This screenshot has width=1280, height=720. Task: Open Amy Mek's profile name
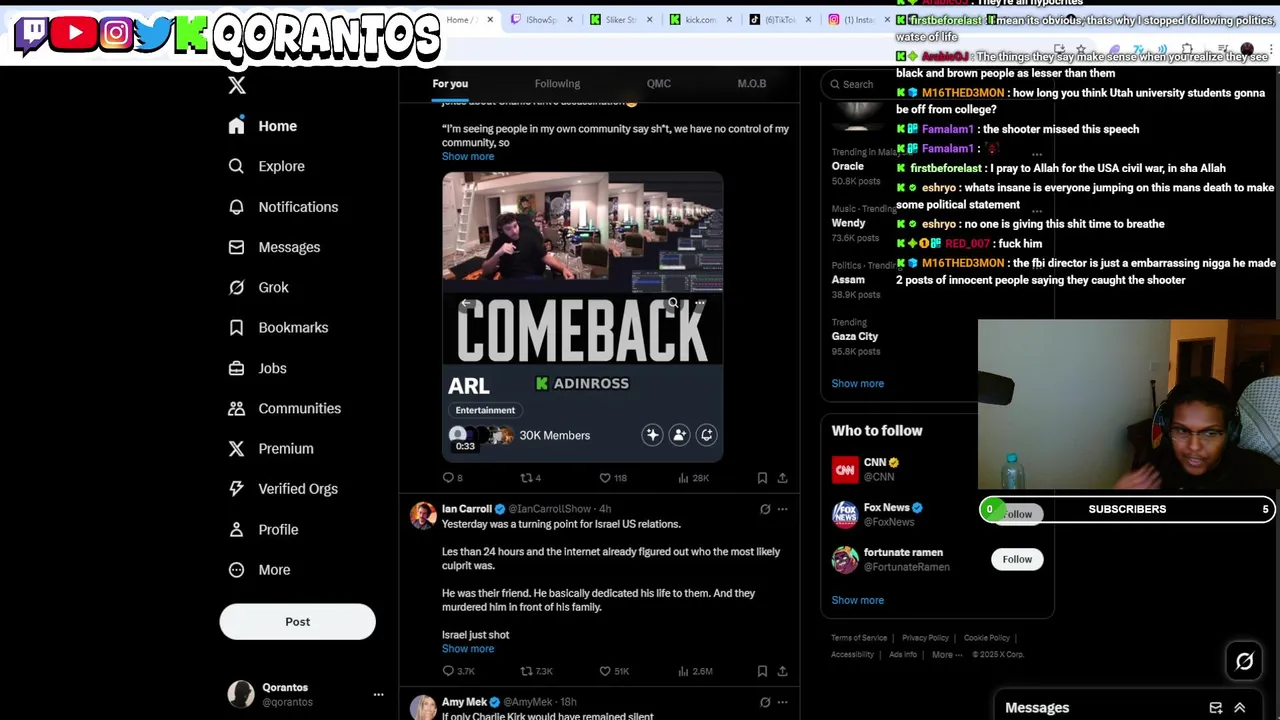pos(464,702)
